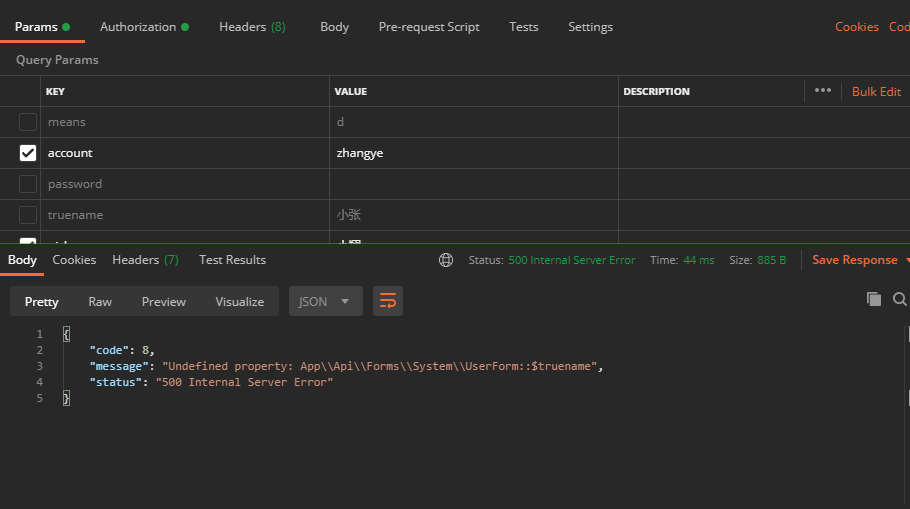Edit the zhangye value field
This screenshot has height=509, width=910.
point(474,153)
